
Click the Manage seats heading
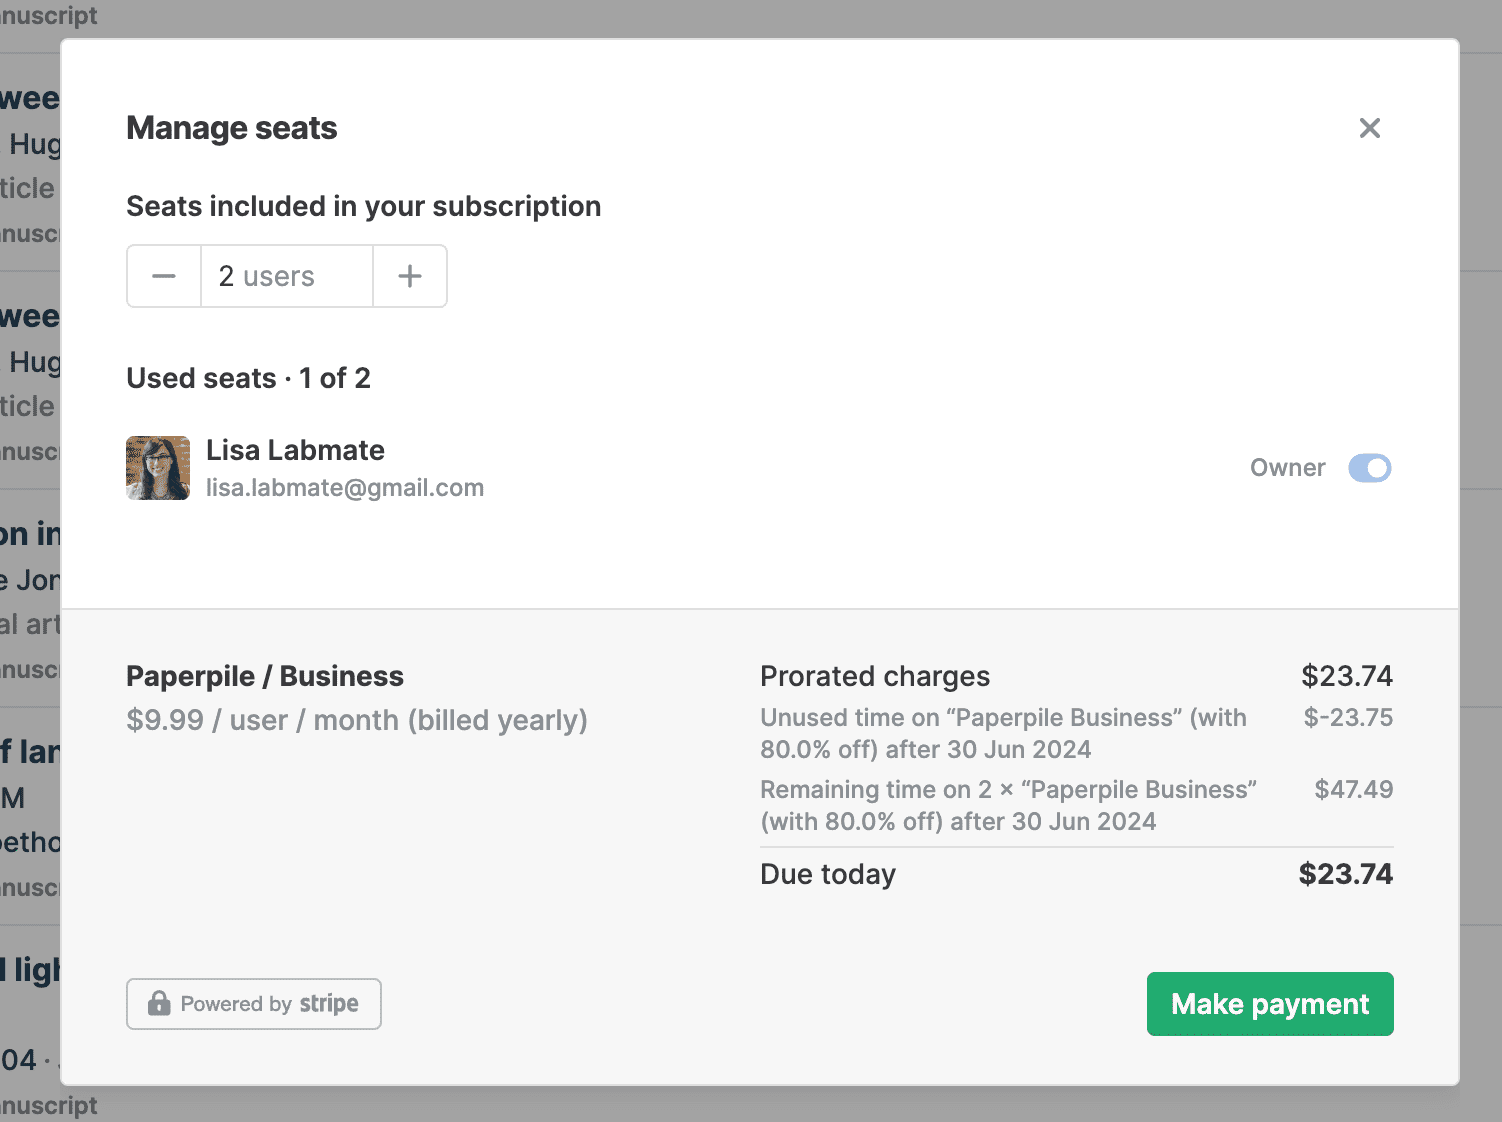(232, 128)
